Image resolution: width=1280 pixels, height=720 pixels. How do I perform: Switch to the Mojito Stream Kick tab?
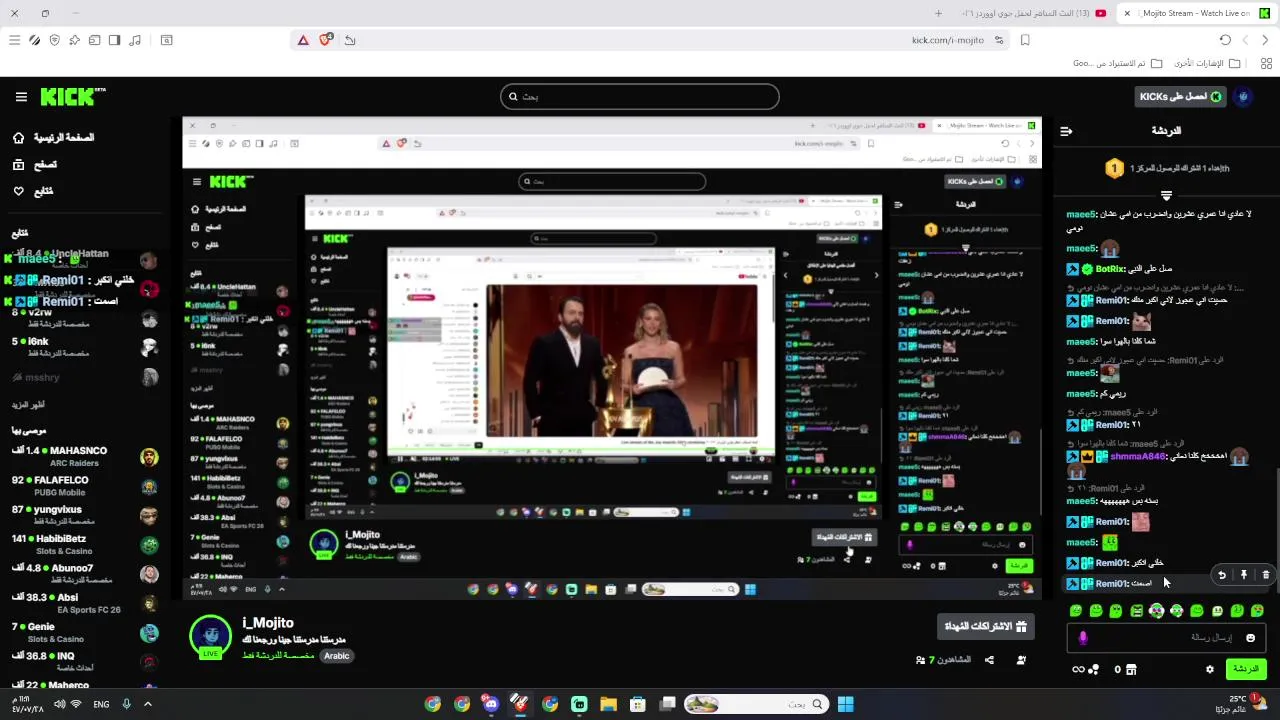(1197, 13)
